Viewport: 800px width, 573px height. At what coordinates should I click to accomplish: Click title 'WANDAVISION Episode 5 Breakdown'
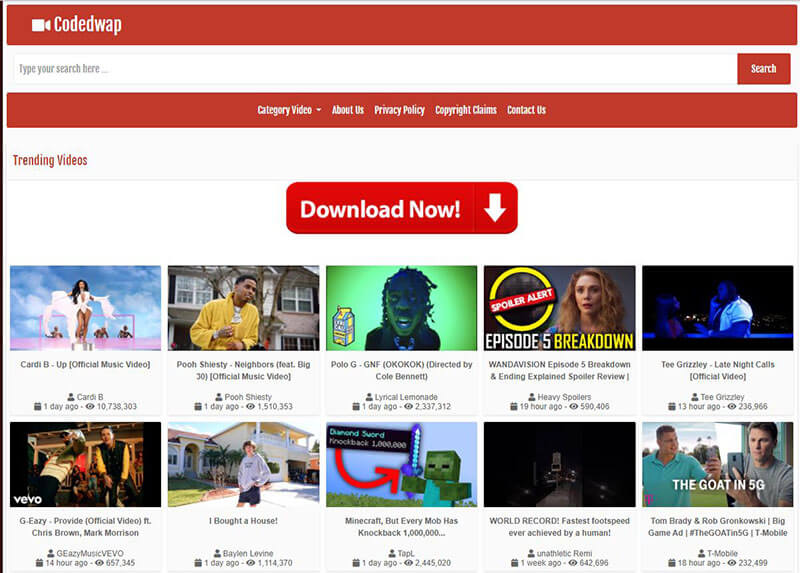(560, 370)
